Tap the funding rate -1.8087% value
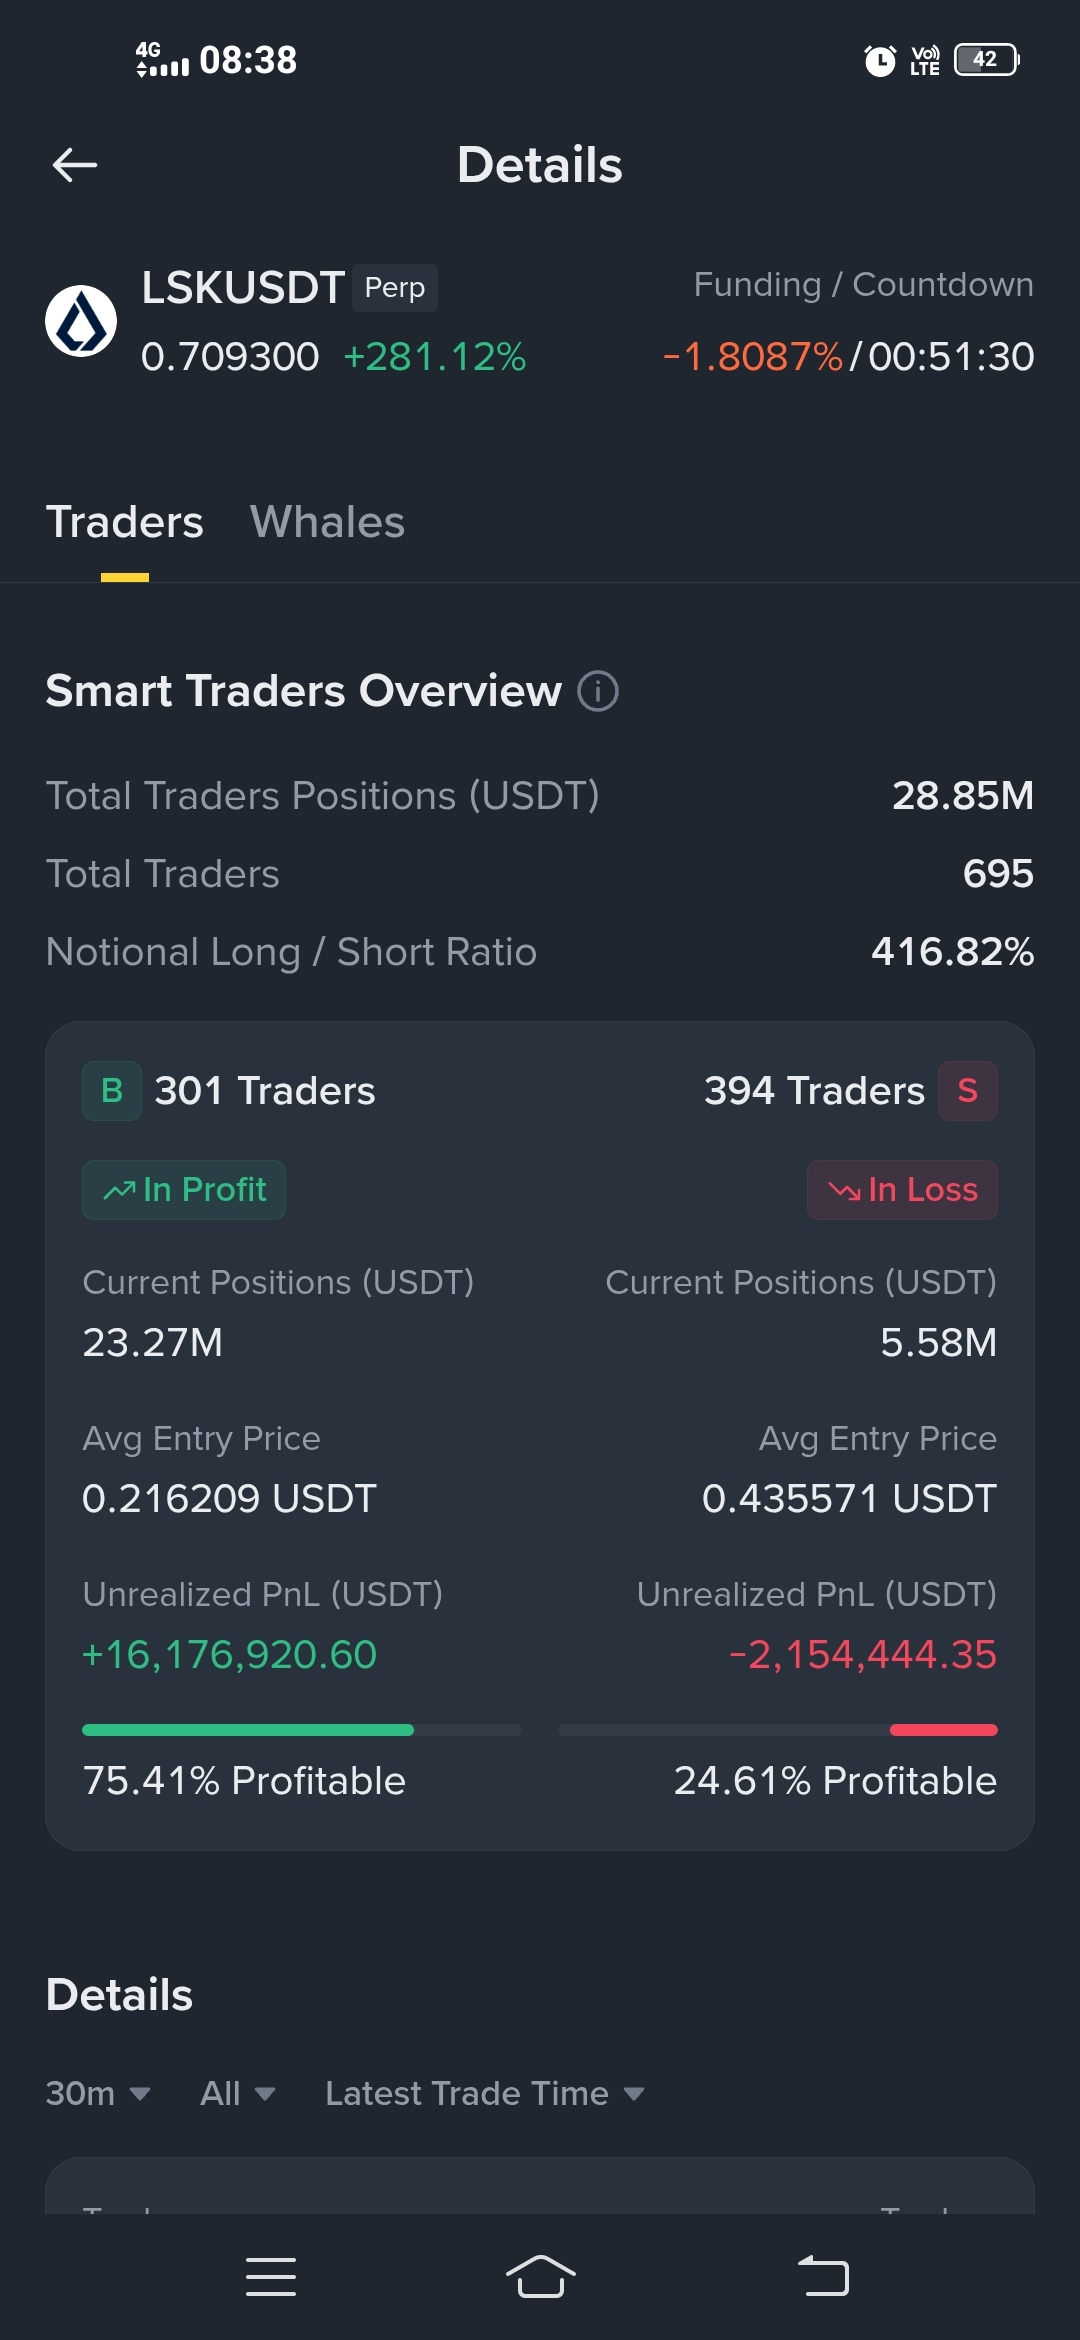The height and width of the screenshot is (2340, 1080). click(753, 357)
